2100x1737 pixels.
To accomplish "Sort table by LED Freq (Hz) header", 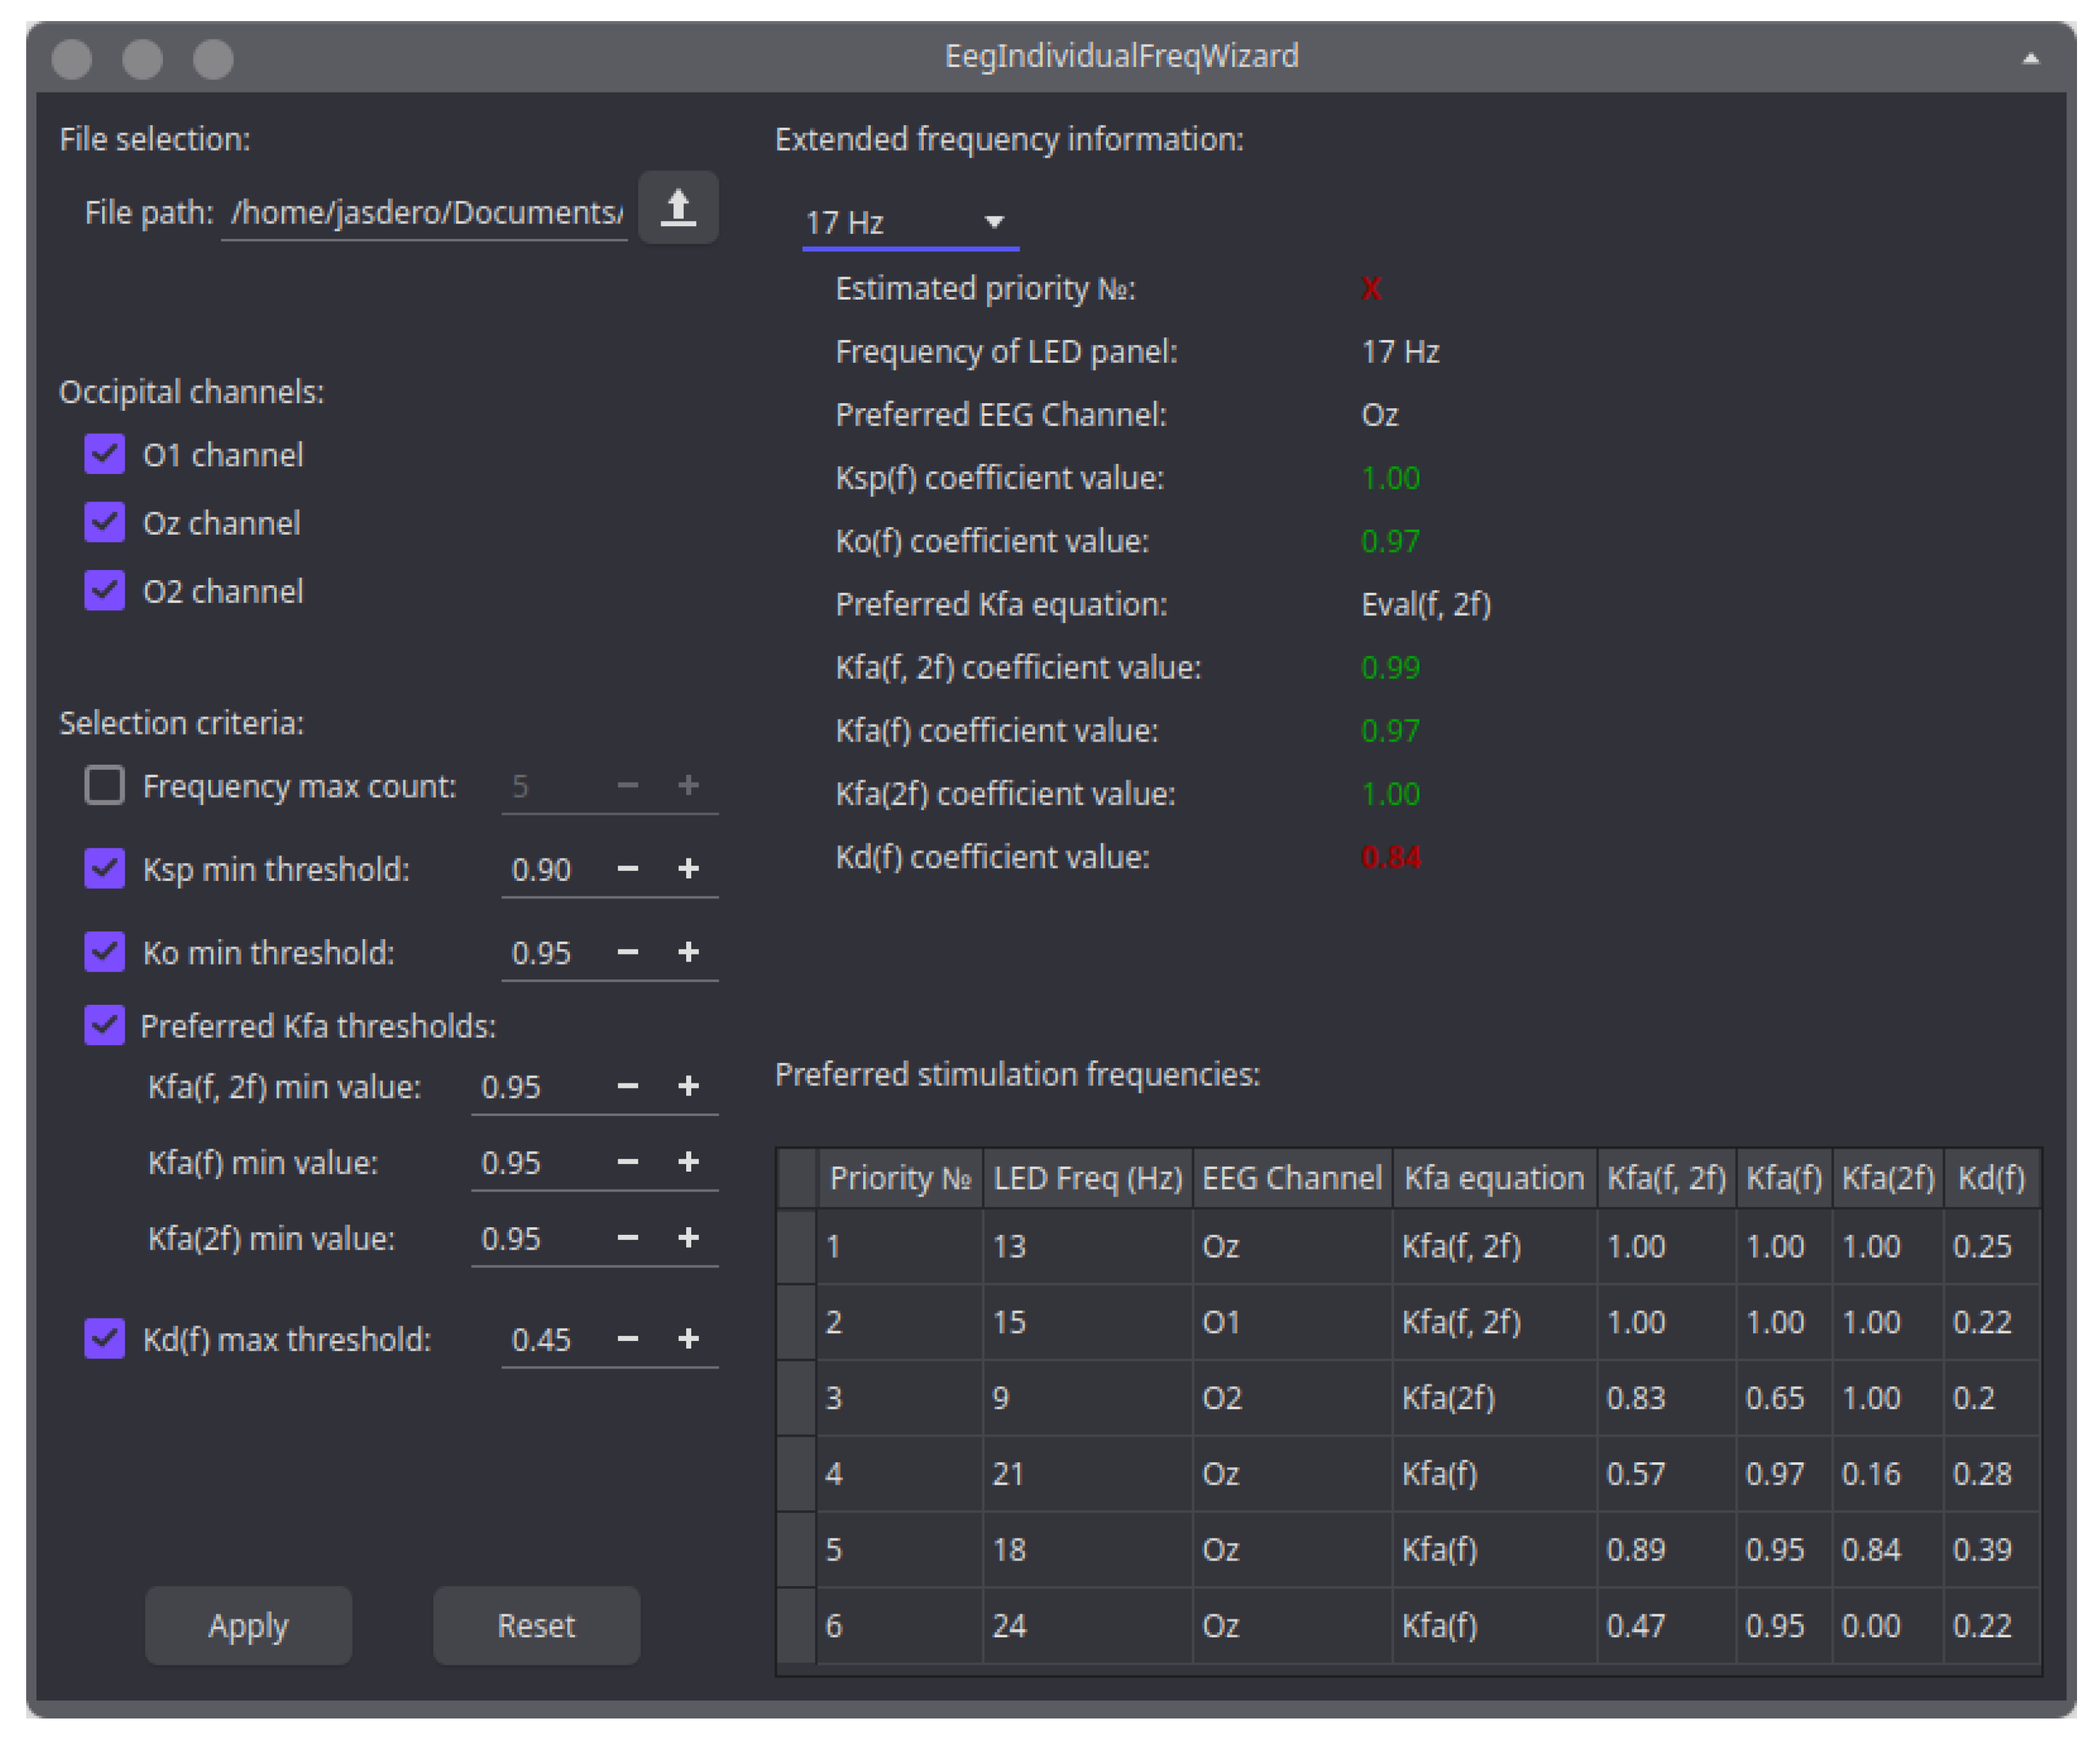I will (1087, 1178).
